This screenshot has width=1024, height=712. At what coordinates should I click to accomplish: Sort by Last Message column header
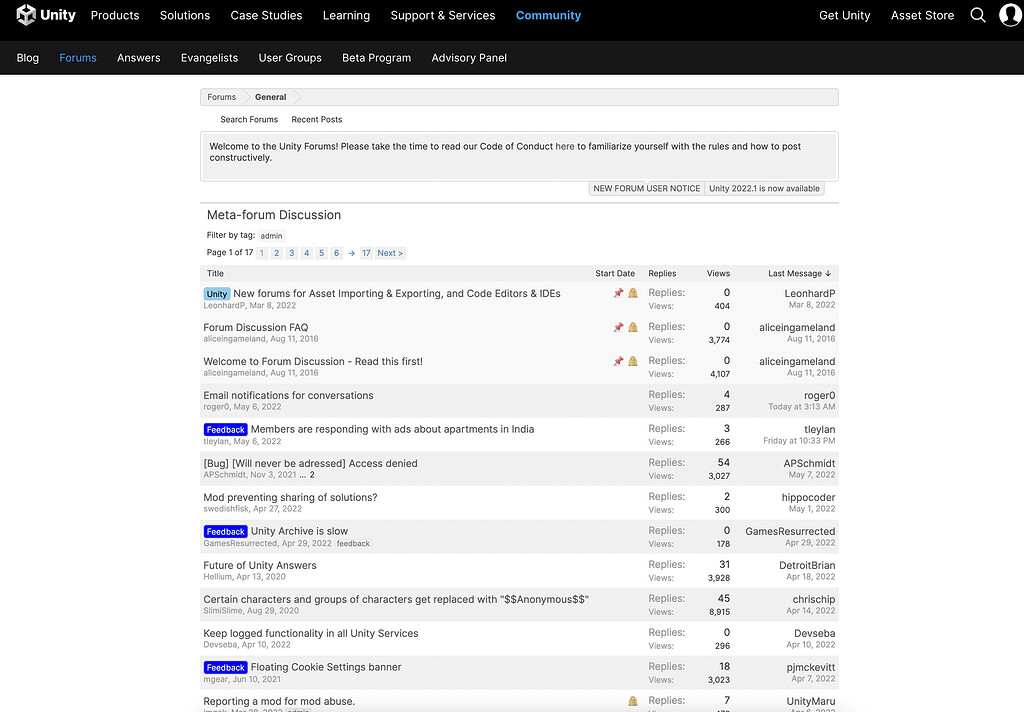tap(799, 274)
